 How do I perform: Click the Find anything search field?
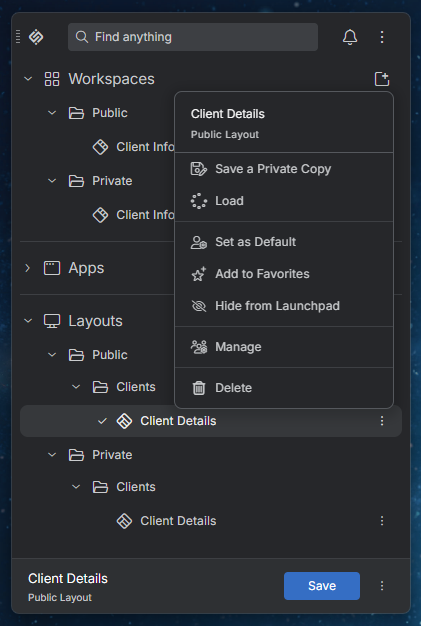coord(193,37)
